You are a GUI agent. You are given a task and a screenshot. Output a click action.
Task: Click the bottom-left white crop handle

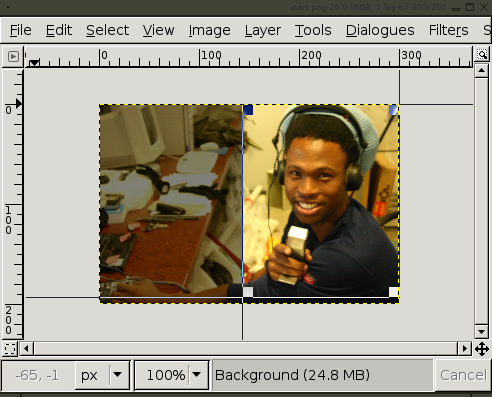coord(248,292)
